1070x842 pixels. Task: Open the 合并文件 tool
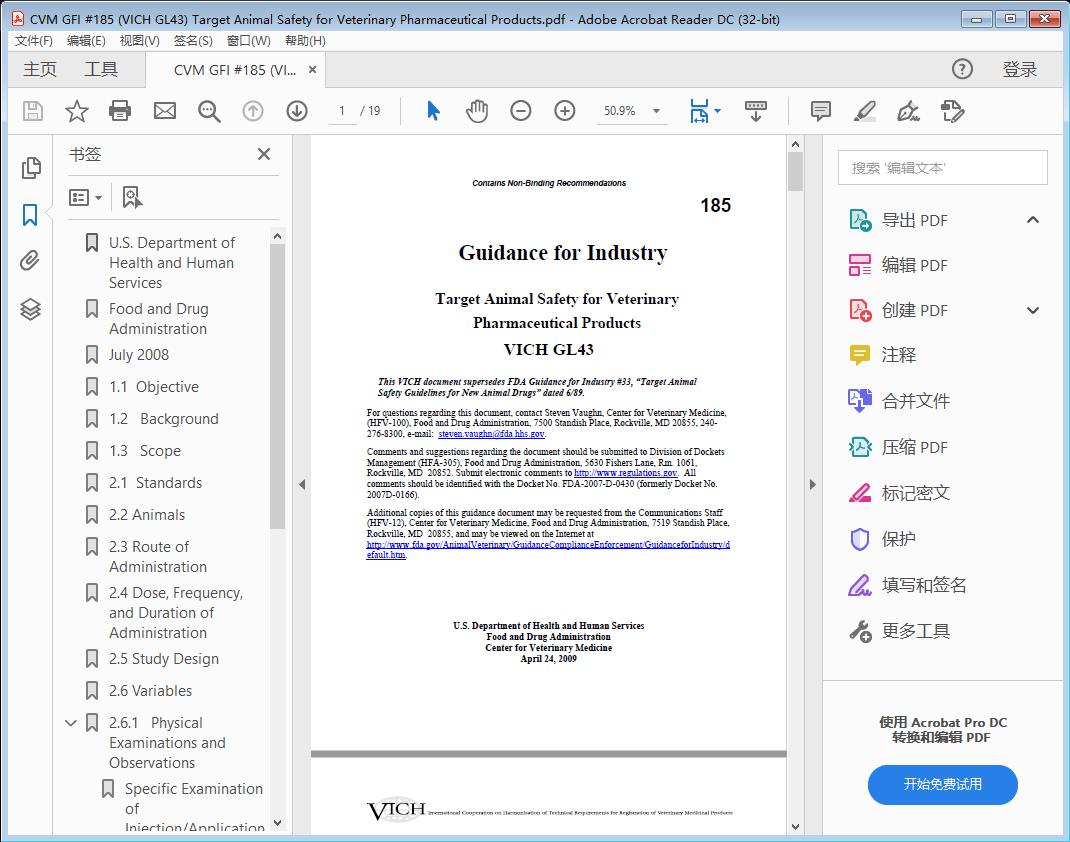click(899, 401)
